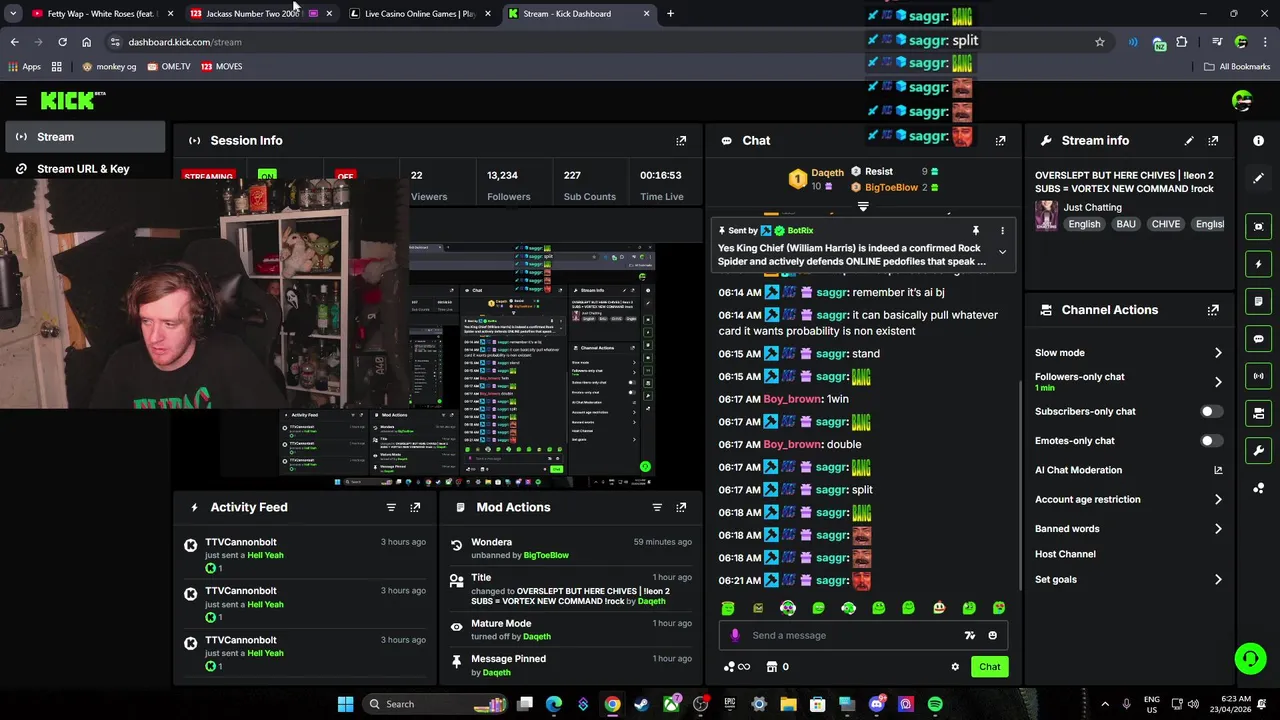Filter the Activity Feed with the filter icon

391,507
